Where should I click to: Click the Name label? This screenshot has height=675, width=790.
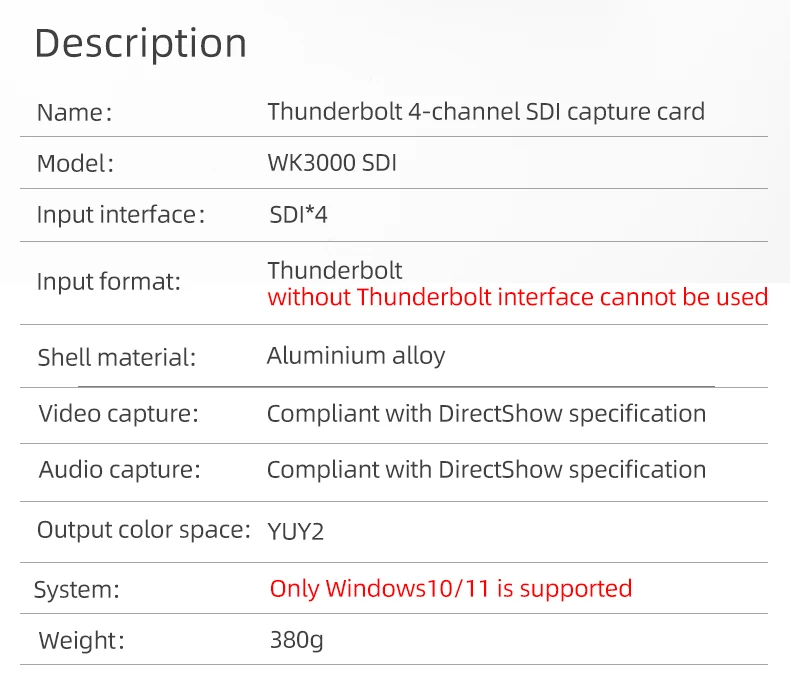pos(75,112)
